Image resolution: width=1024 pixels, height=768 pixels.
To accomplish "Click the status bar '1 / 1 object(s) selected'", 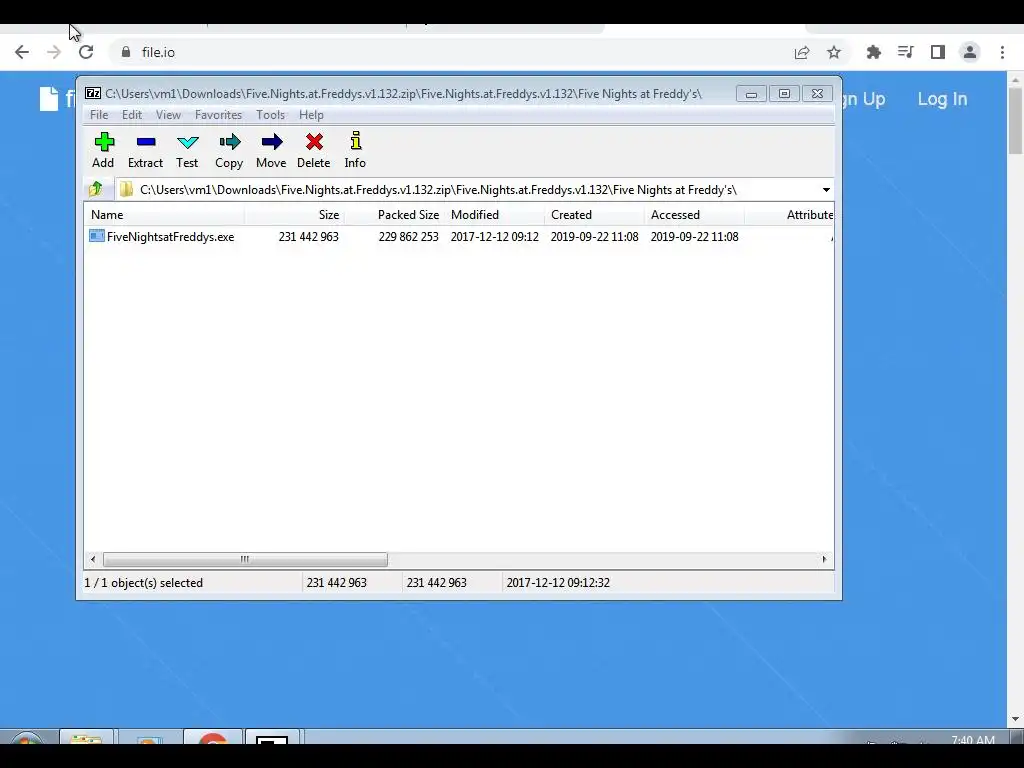I will pyautogui.click(x=144, y=583).
